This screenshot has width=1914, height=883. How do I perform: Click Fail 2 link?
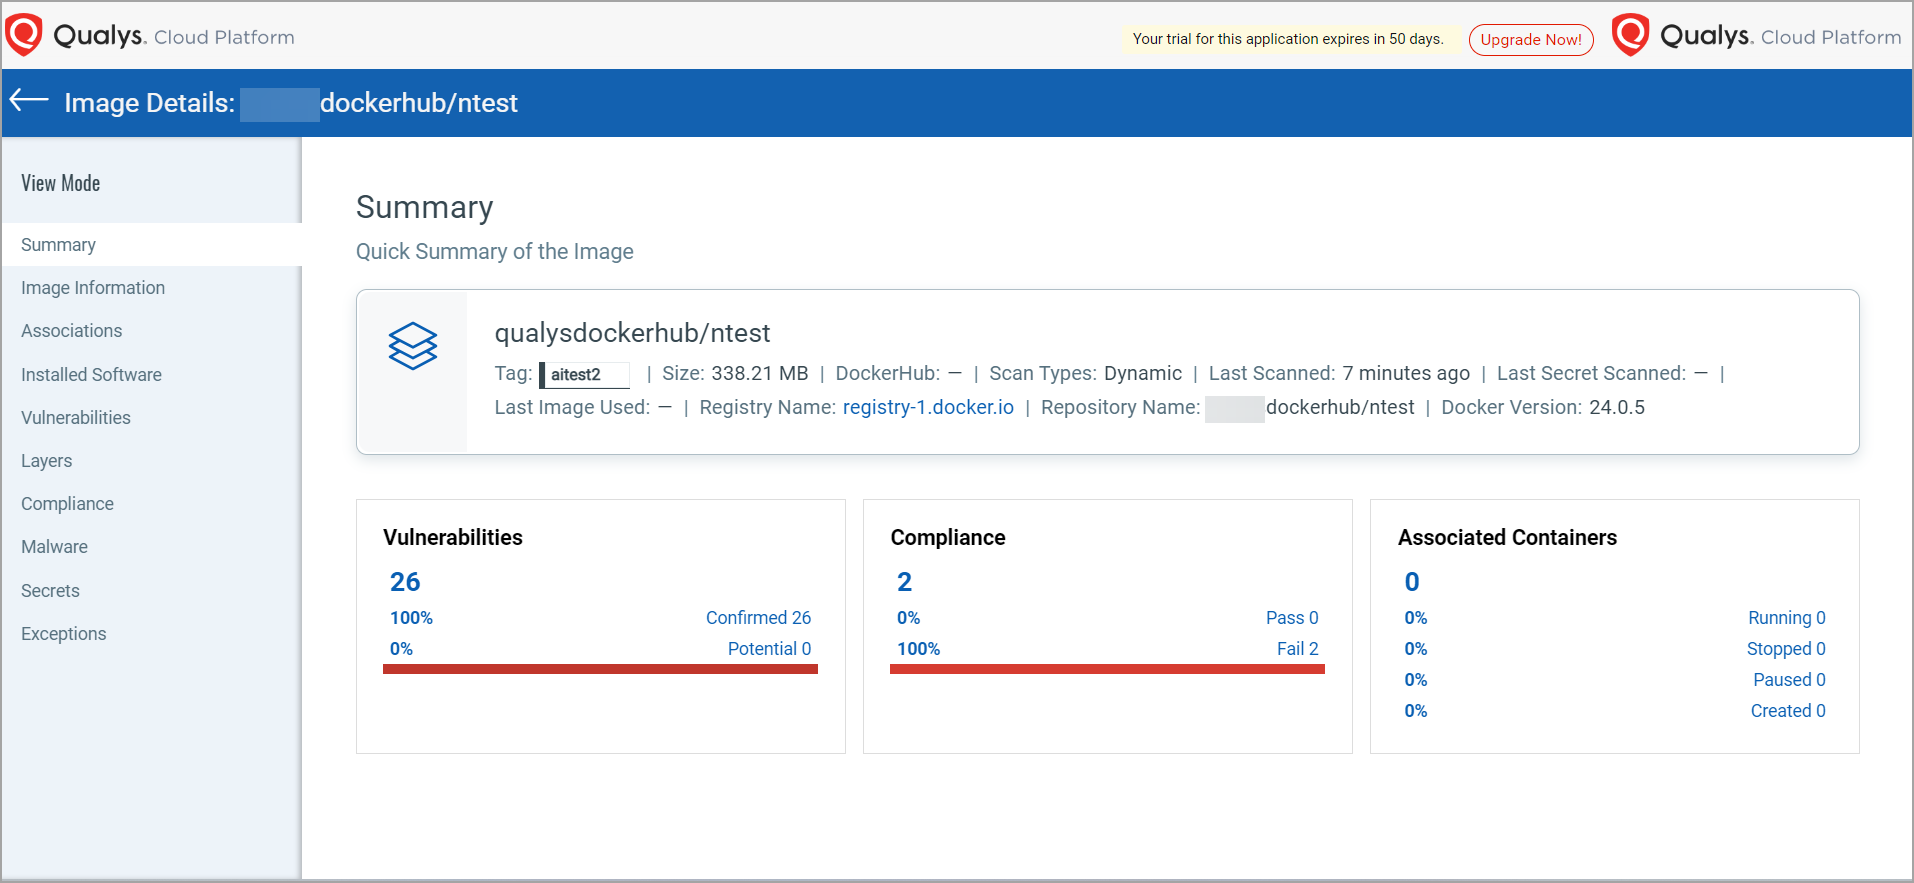point(1297,649)
